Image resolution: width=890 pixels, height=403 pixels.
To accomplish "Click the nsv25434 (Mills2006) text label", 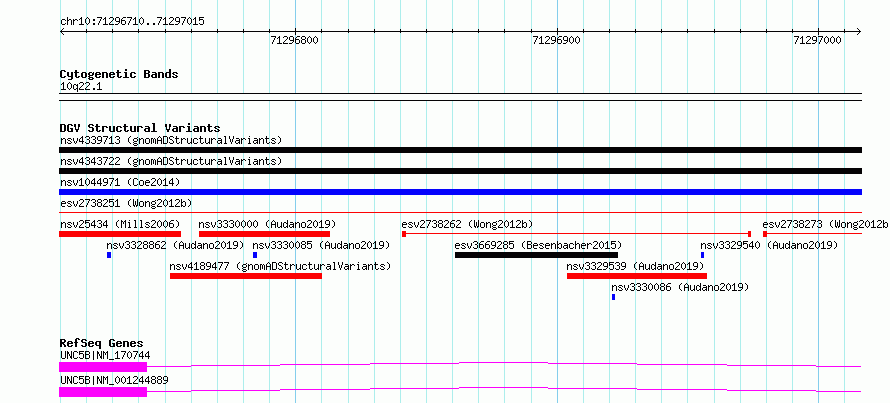I will 120,224.
